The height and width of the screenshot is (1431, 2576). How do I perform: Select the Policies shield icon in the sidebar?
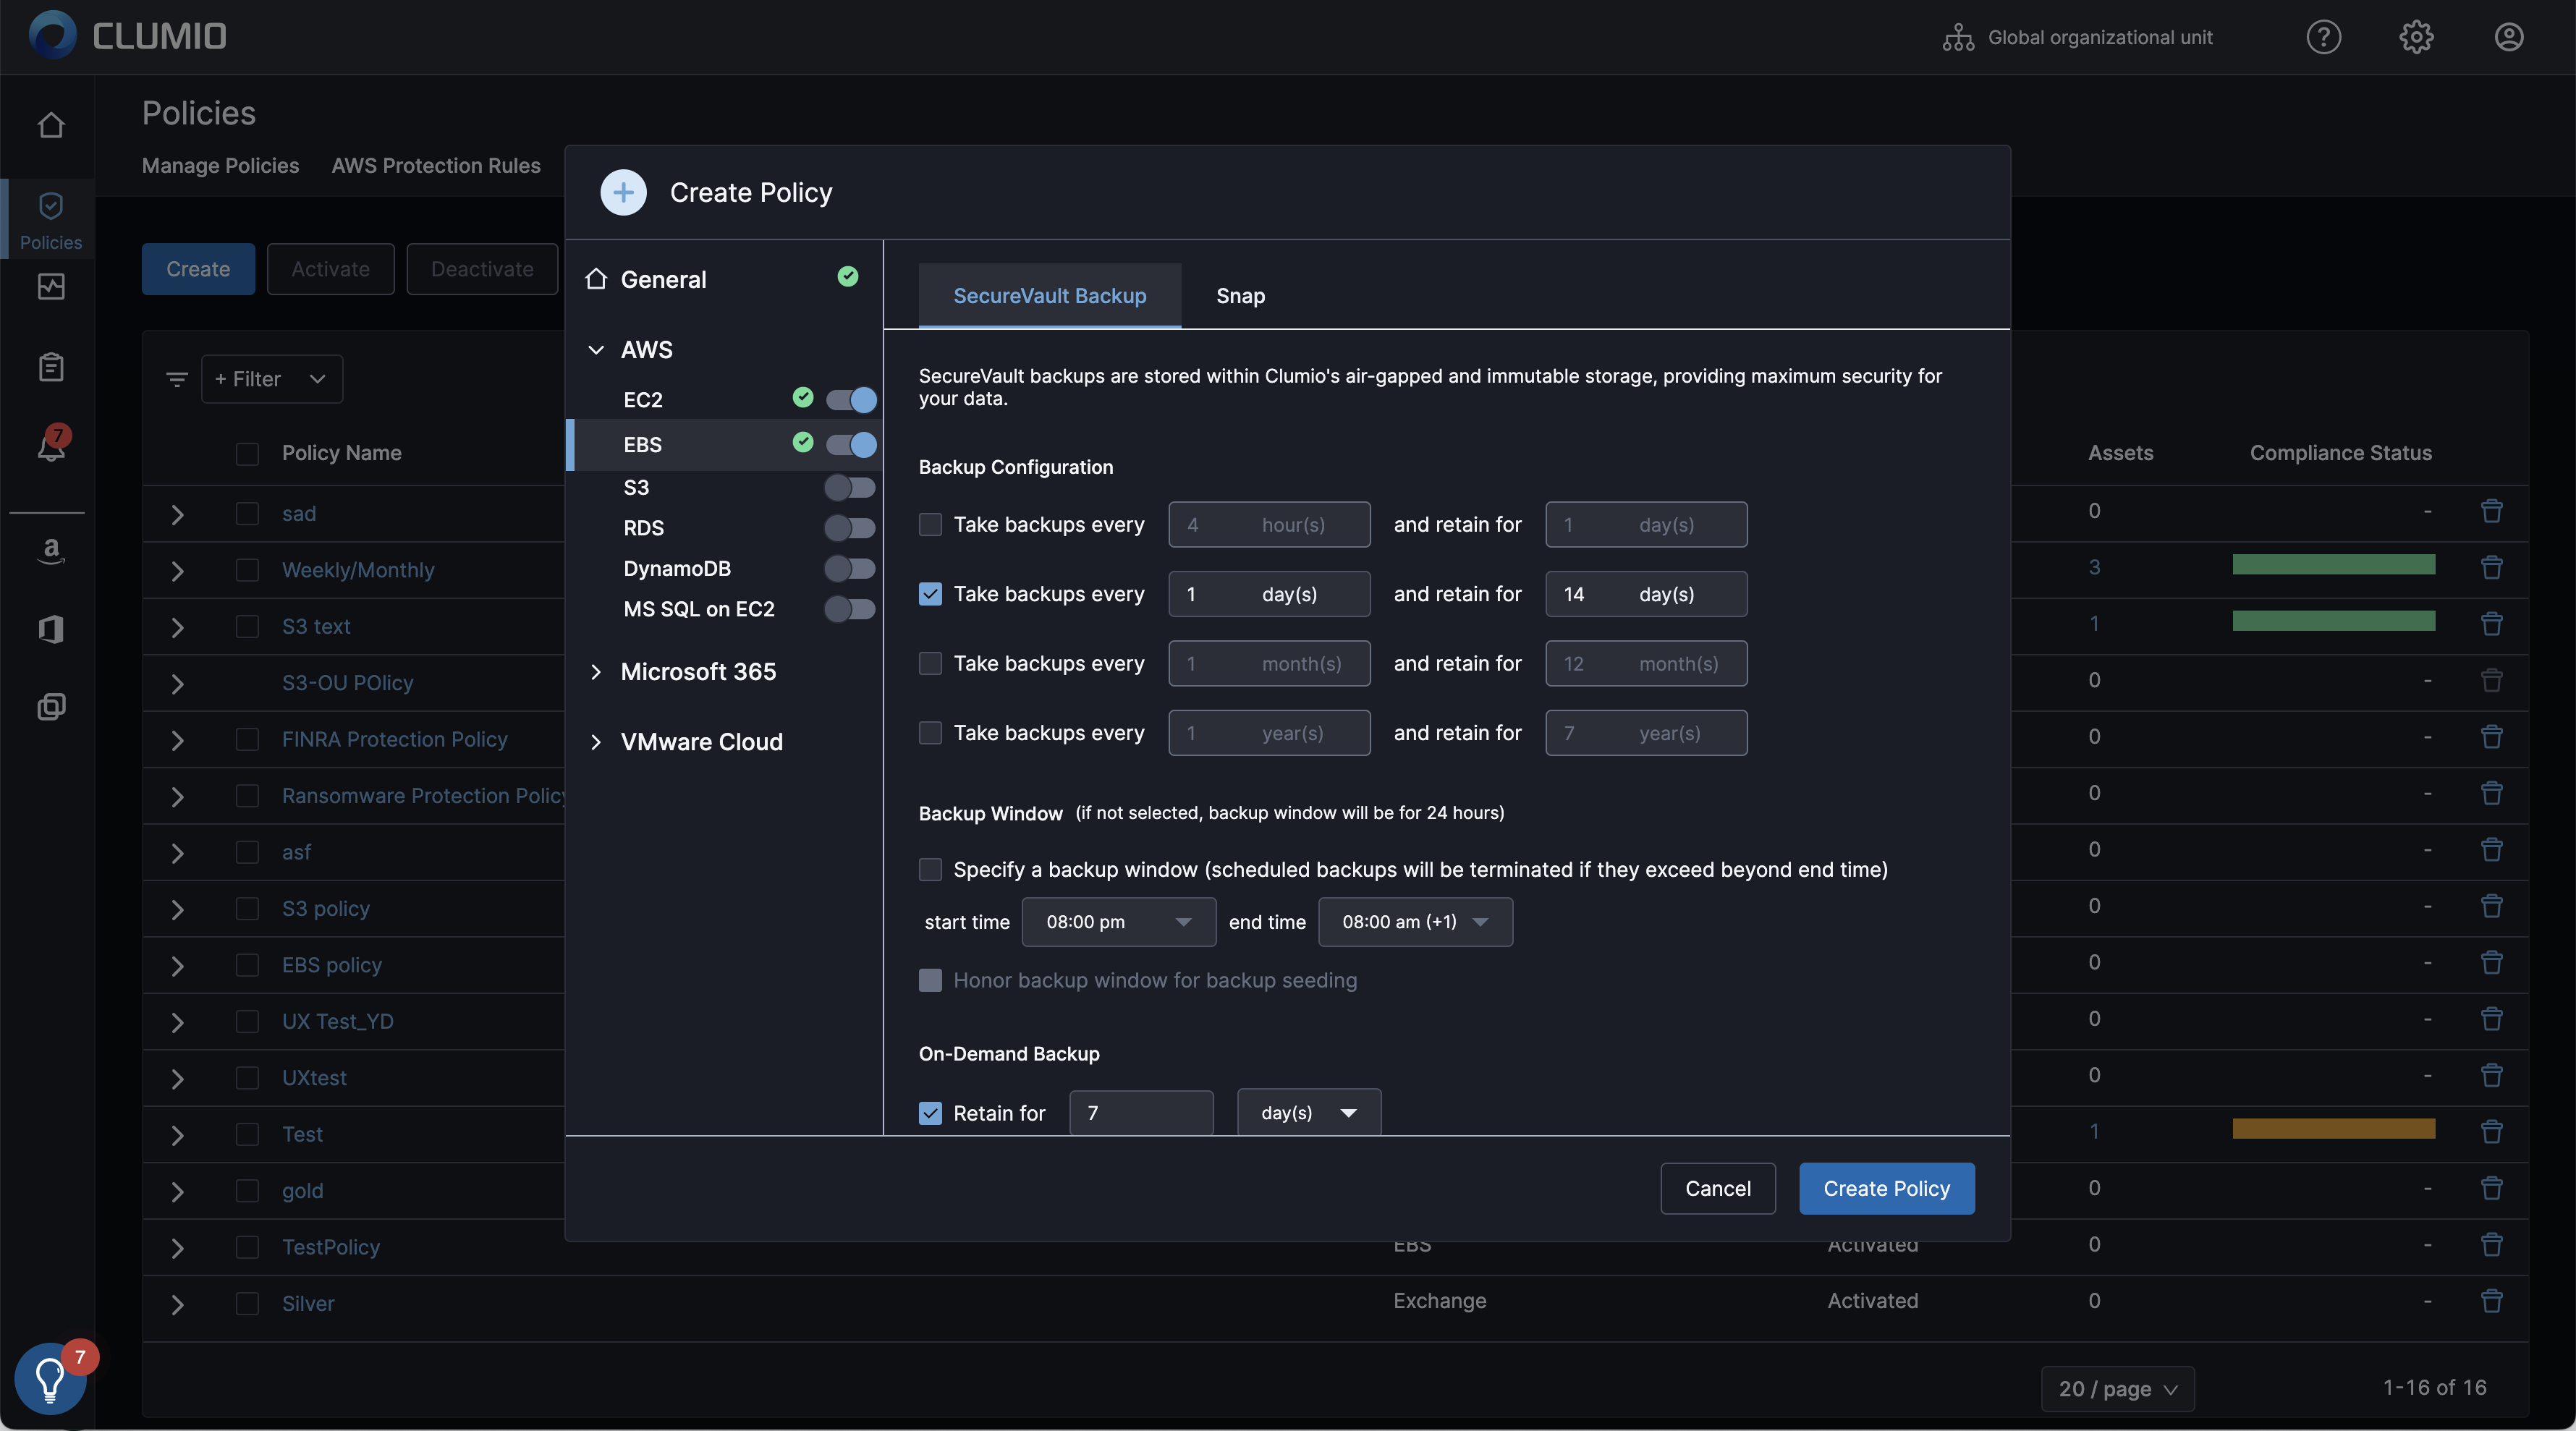click(x=51, y=206)
